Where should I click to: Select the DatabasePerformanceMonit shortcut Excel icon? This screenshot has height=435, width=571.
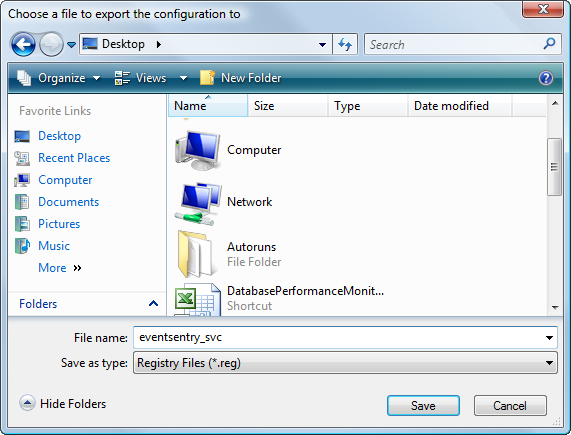198,299
